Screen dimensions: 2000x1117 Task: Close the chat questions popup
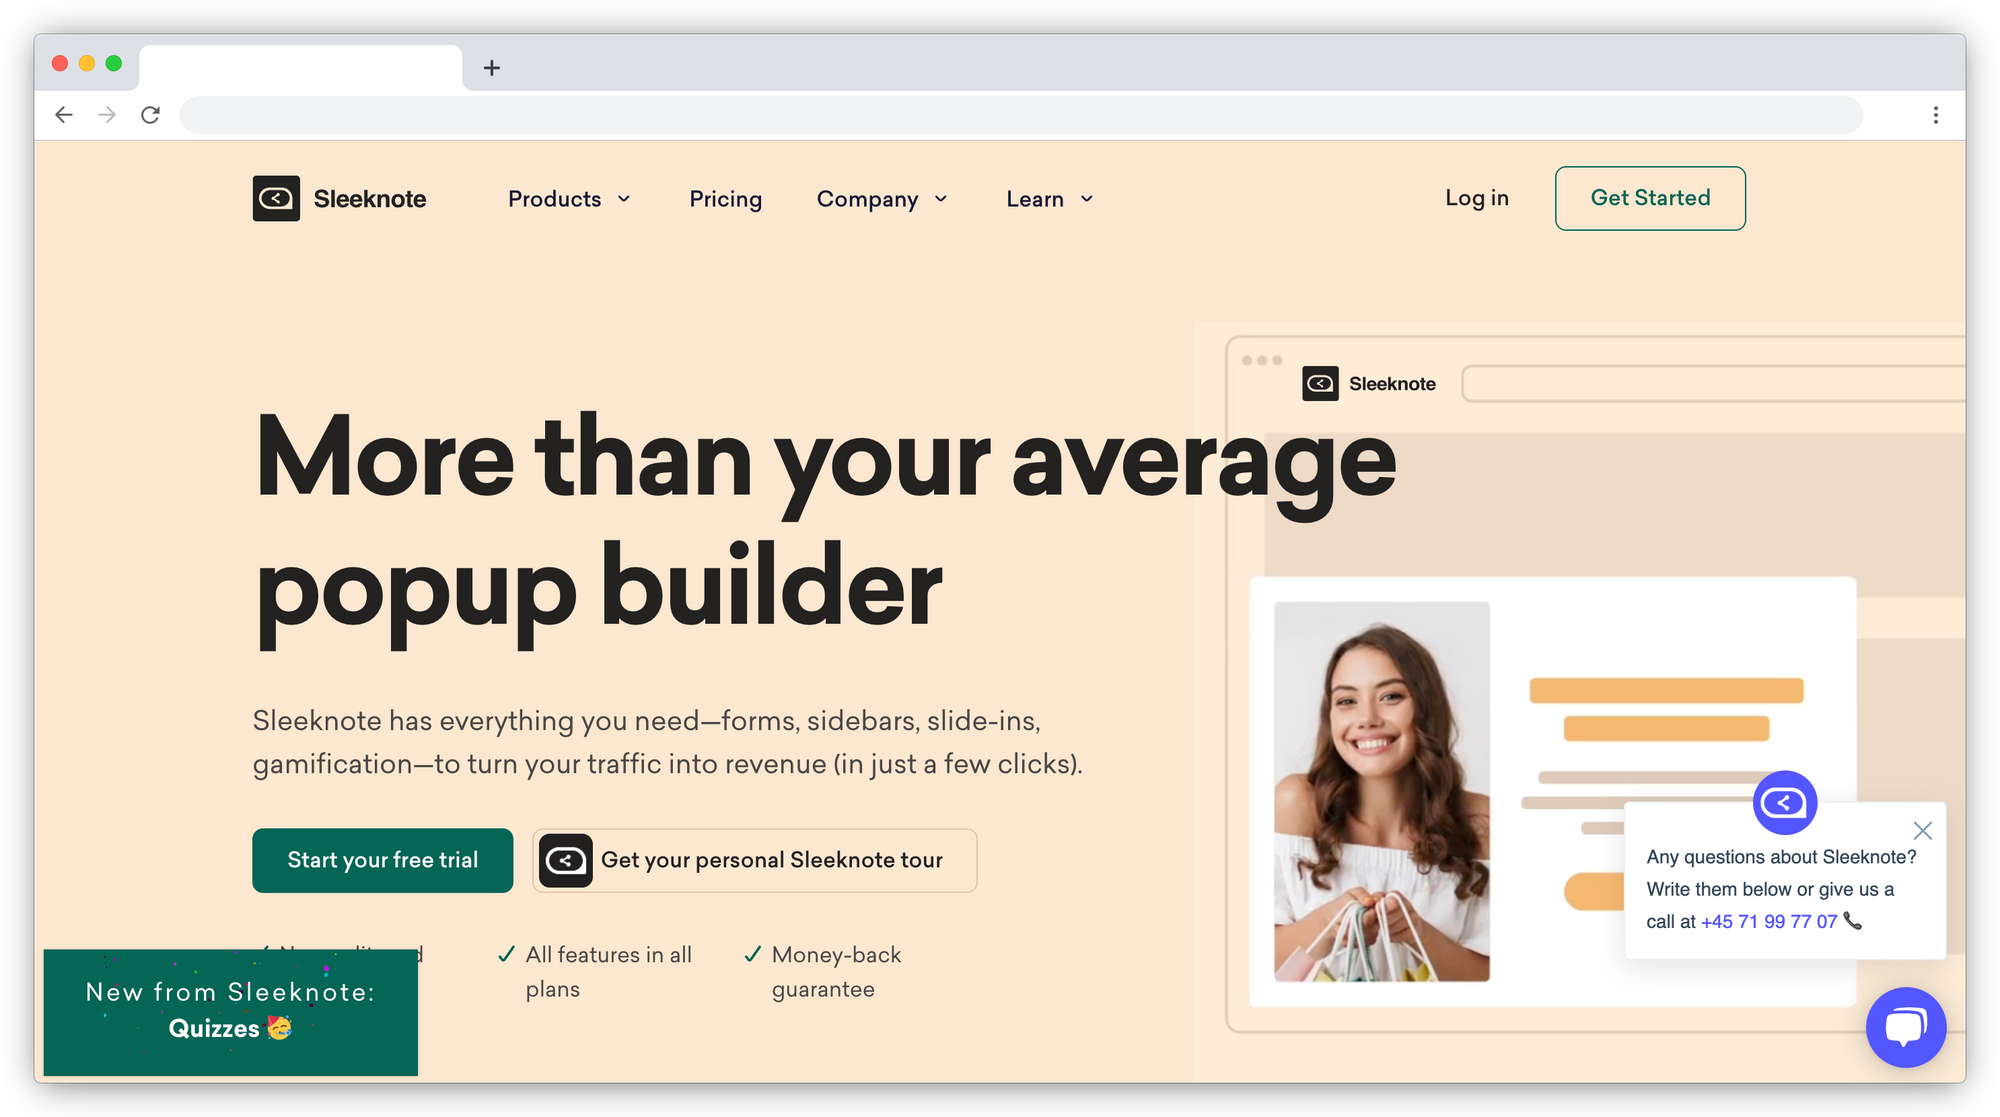(x=1922, y=831)
